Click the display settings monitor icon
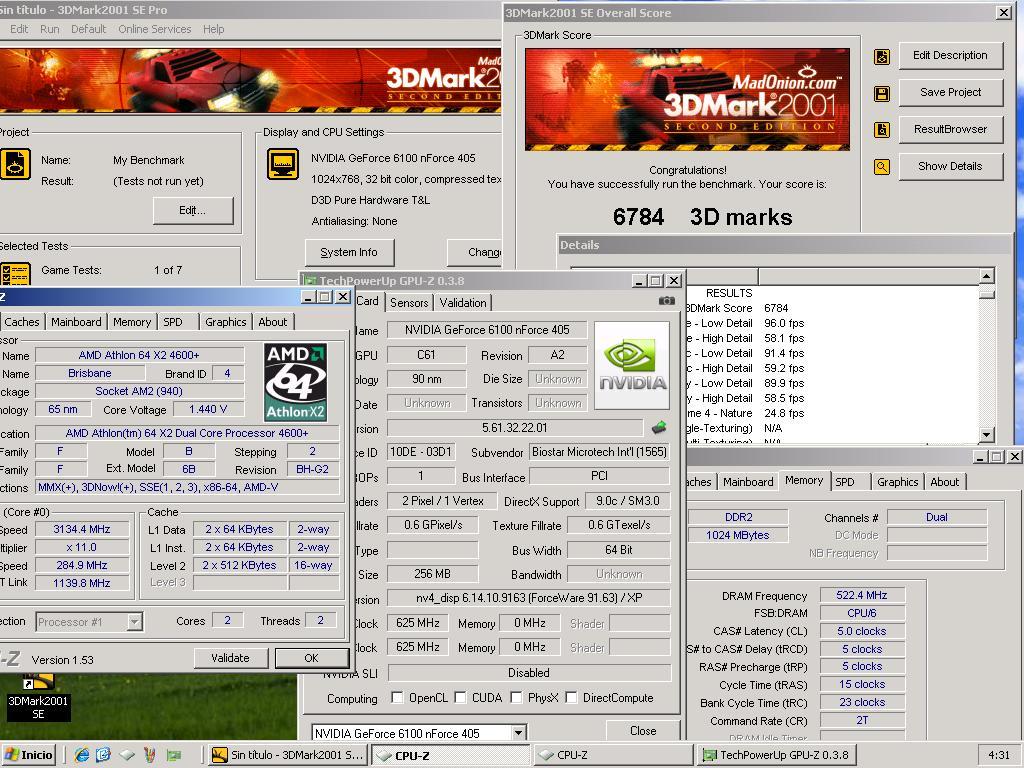The image size is (1024, 768). pos(282,164)
